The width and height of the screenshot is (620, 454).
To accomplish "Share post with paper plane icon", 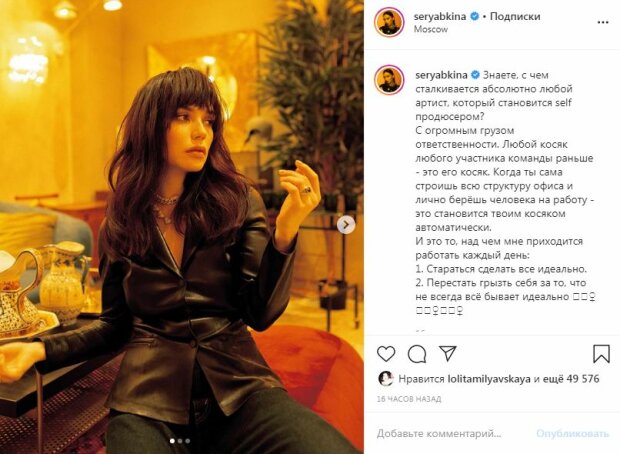I will point(448,353).
